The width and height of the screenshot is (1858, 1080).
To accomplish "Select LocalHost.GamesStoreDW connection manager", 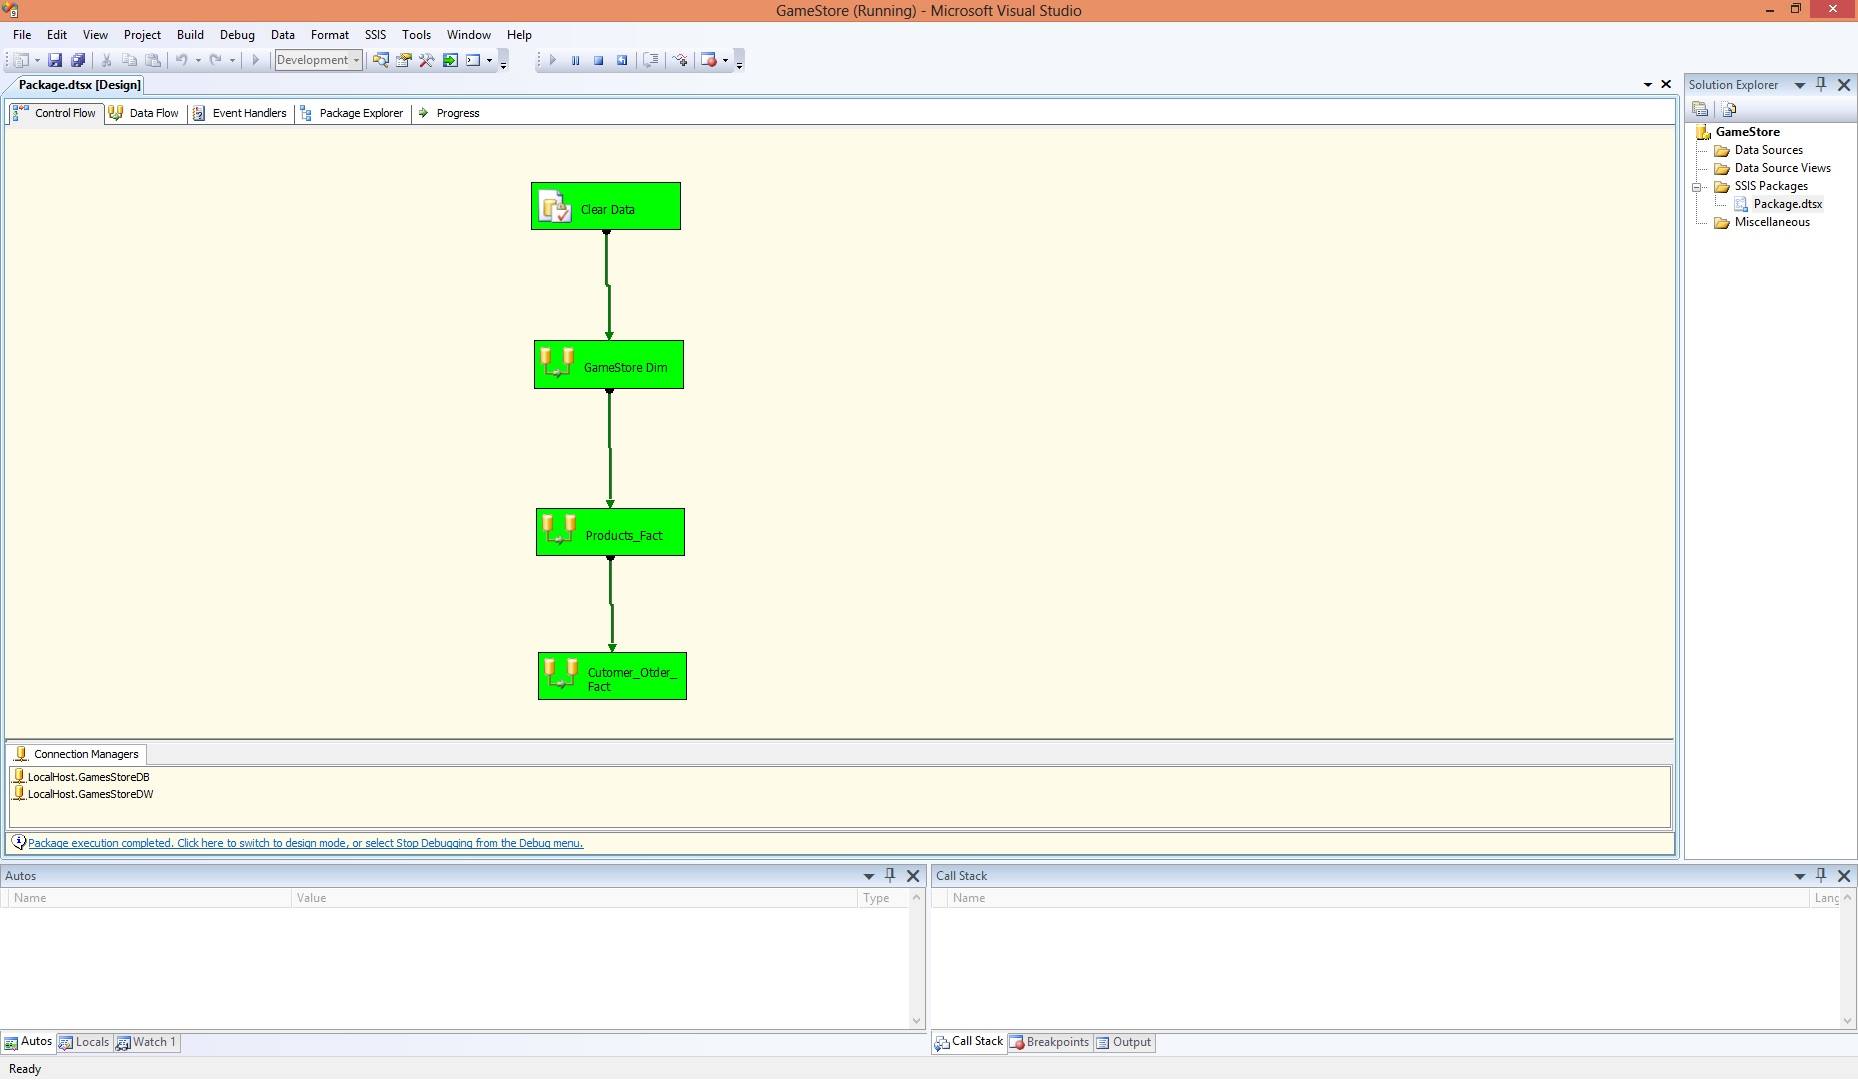I will [82, 794].
